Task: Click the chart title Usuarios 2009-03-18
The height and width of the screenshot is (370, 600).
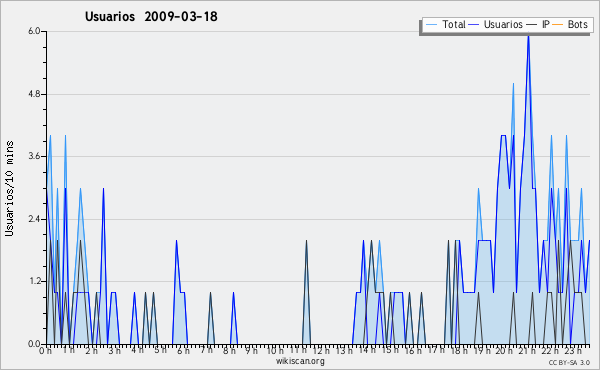Action: click(x=151, y=16)
